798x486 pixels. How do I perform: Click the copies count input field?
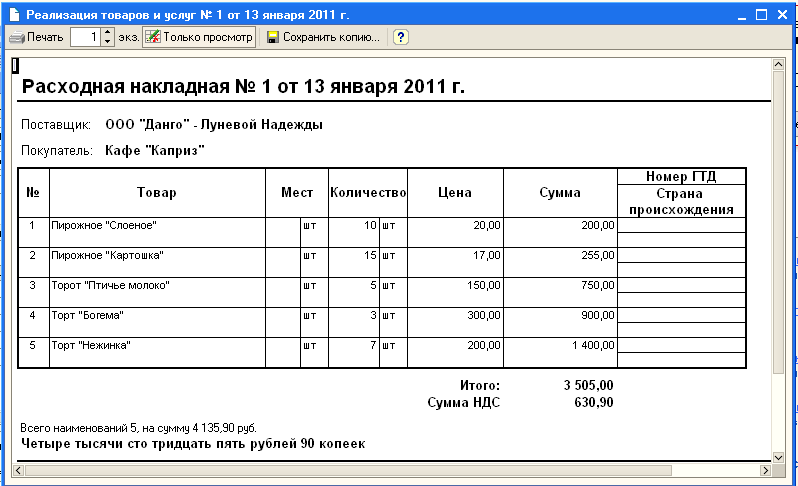click(86, 37)
